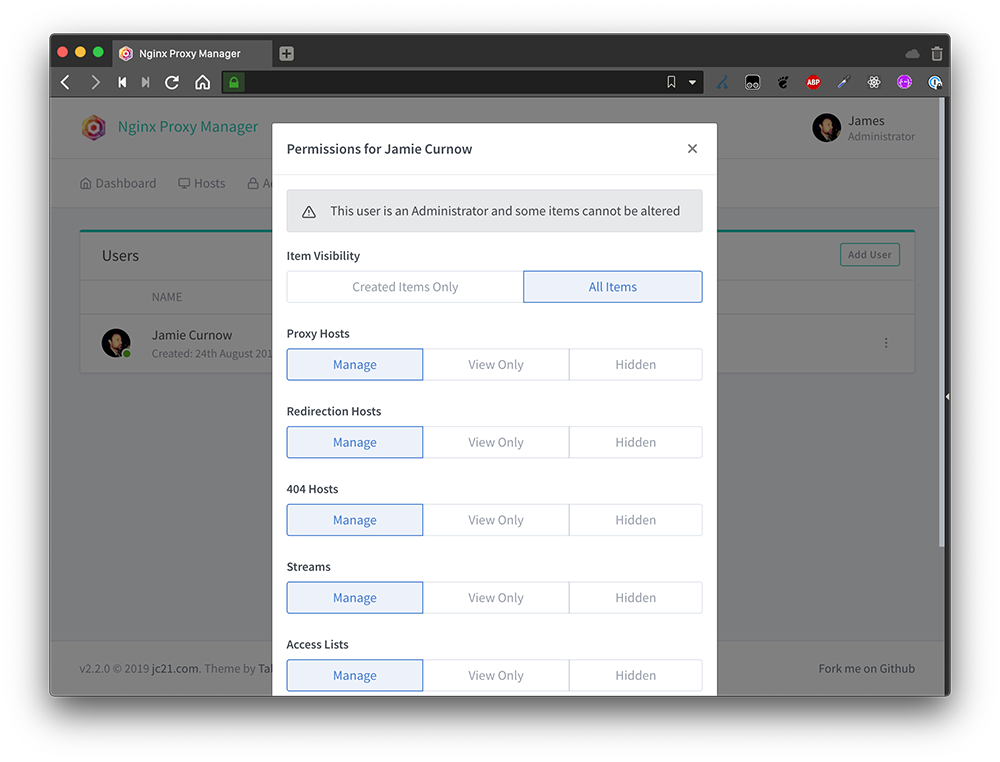Click the green padlock in the address bar
Image resolution: width=1000 pixels, height=762 pixels.
coord(233,82)
